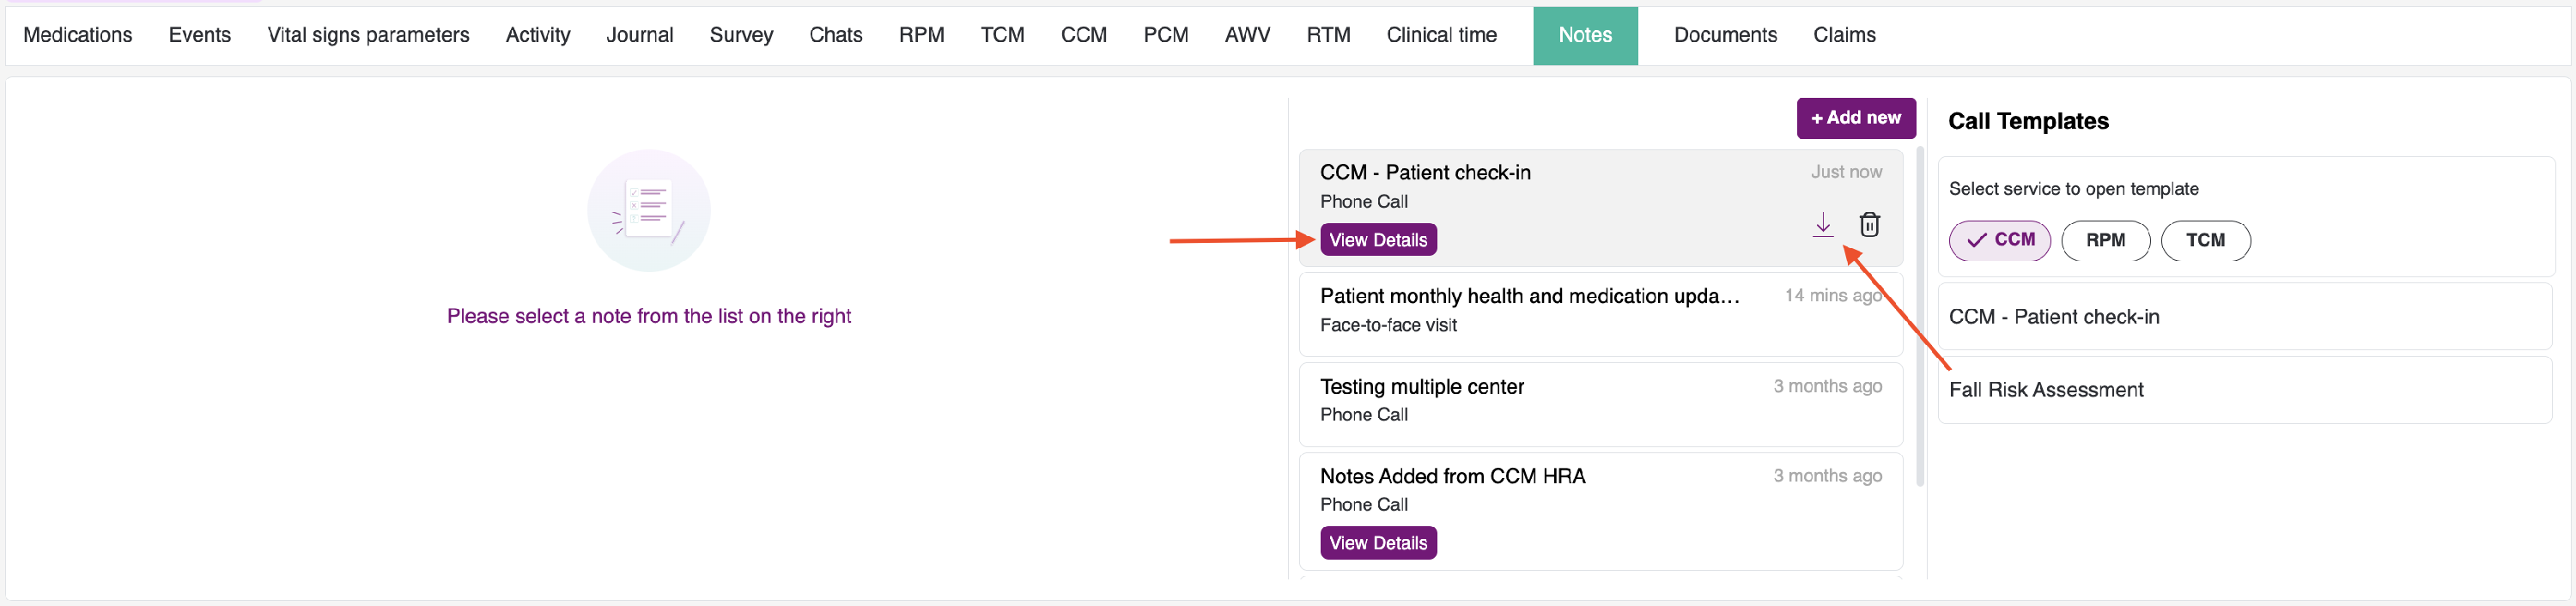Open the CCM - Patient check-in call template
The width and height of the screenshot is (2576, 606).
2054,317
